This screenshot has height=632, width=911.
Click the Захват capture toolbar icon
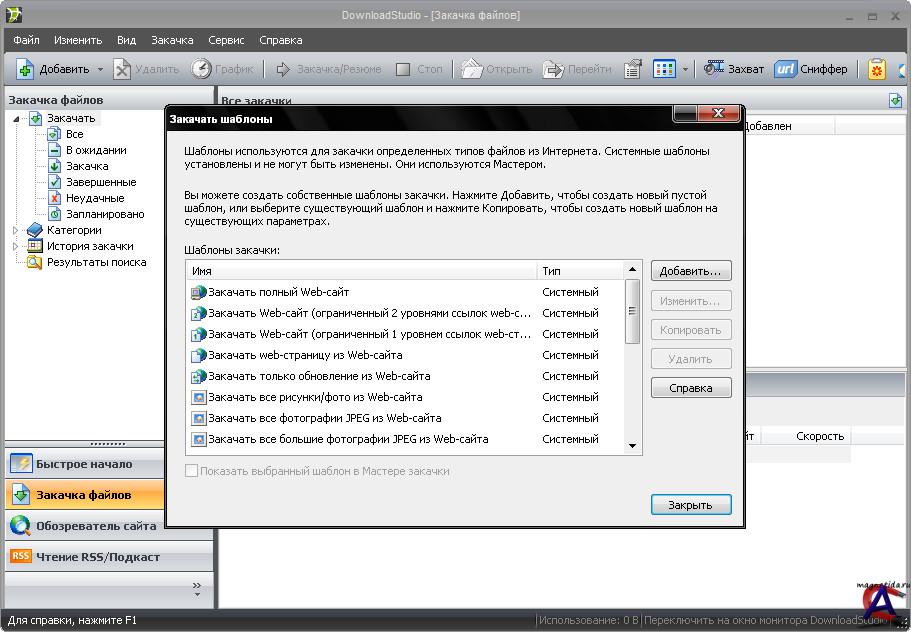tap(713, 69)
